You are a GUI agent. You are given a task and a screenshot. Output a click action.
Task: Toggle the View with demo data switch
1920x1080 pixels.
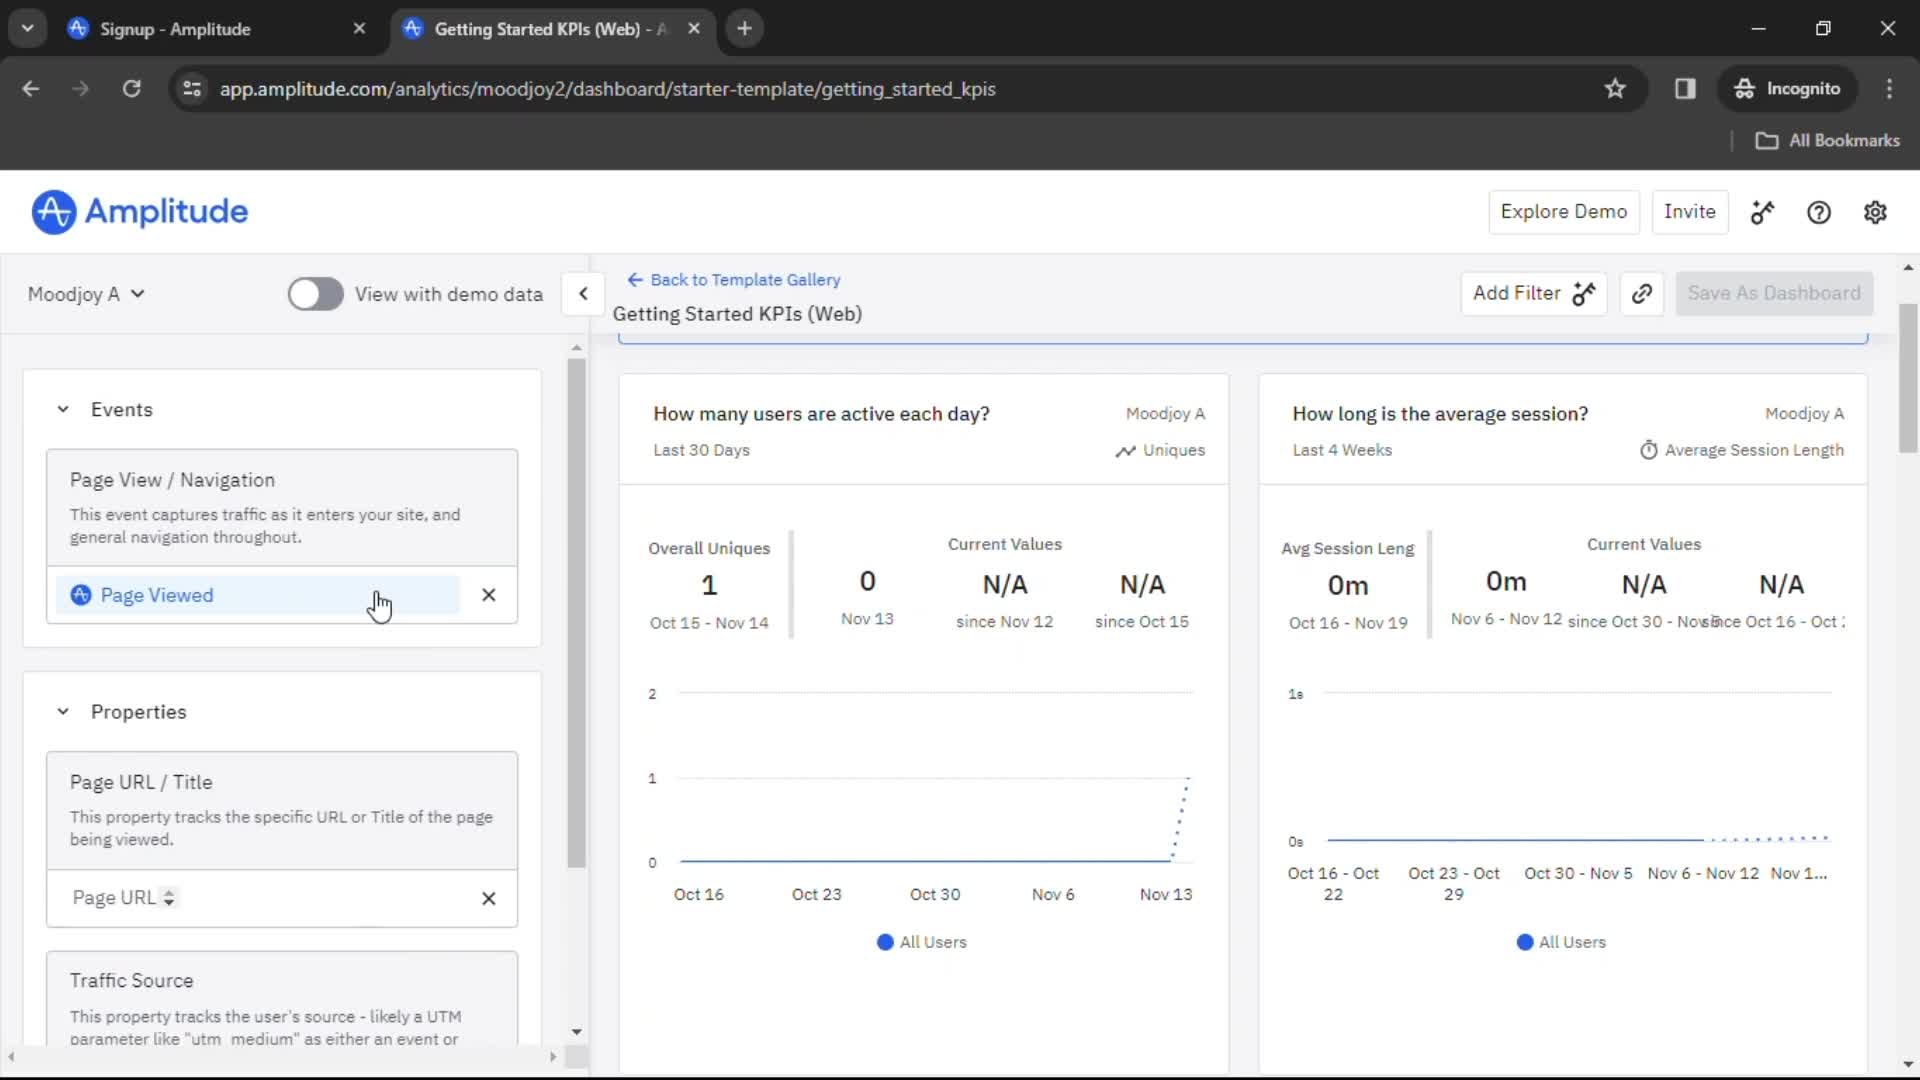tap(315, 293)
